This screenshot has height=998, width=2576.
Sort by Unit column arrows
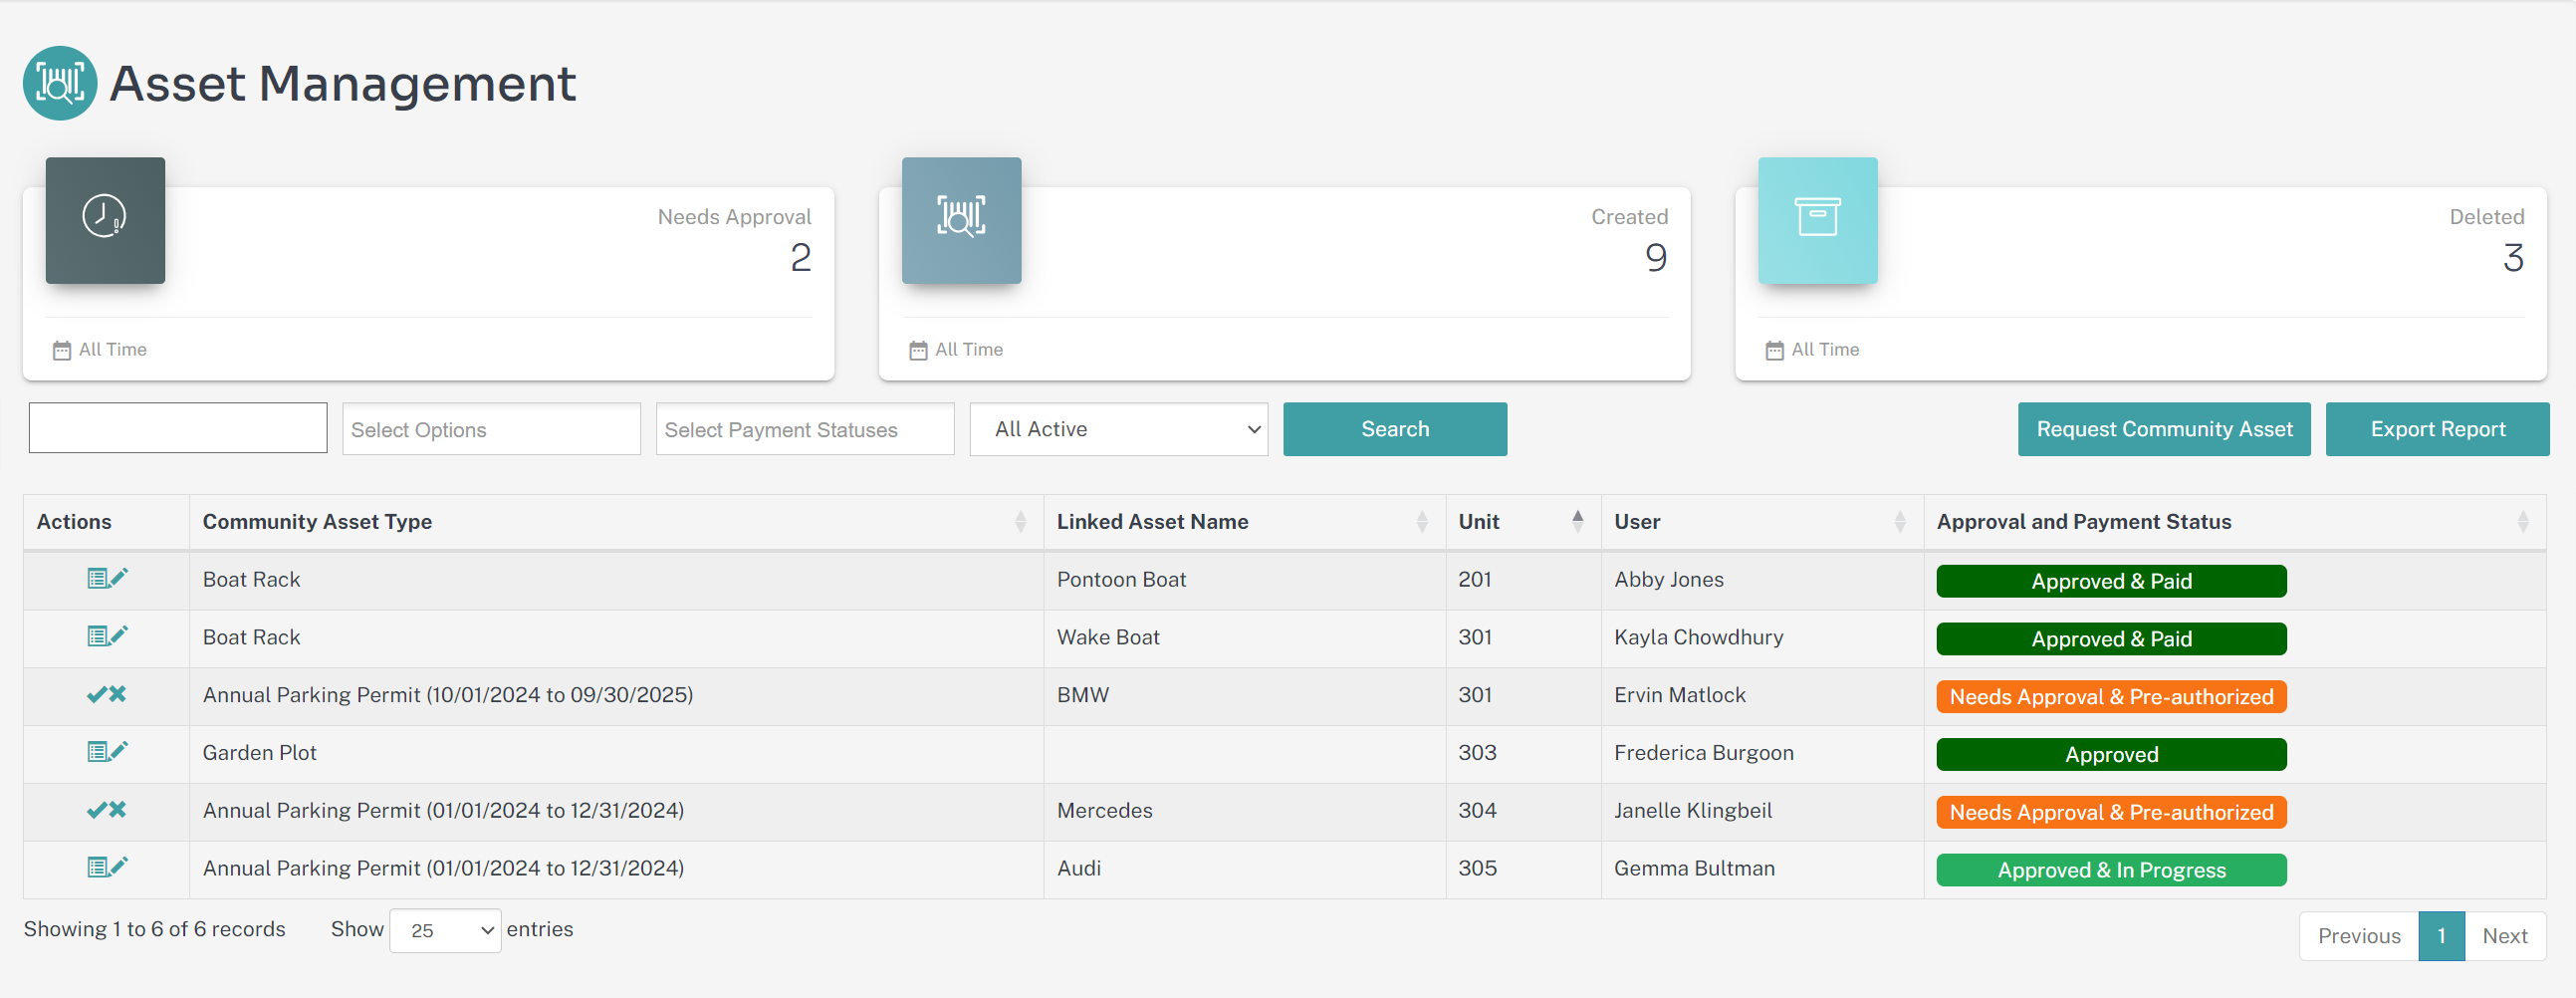[1578, 522]
